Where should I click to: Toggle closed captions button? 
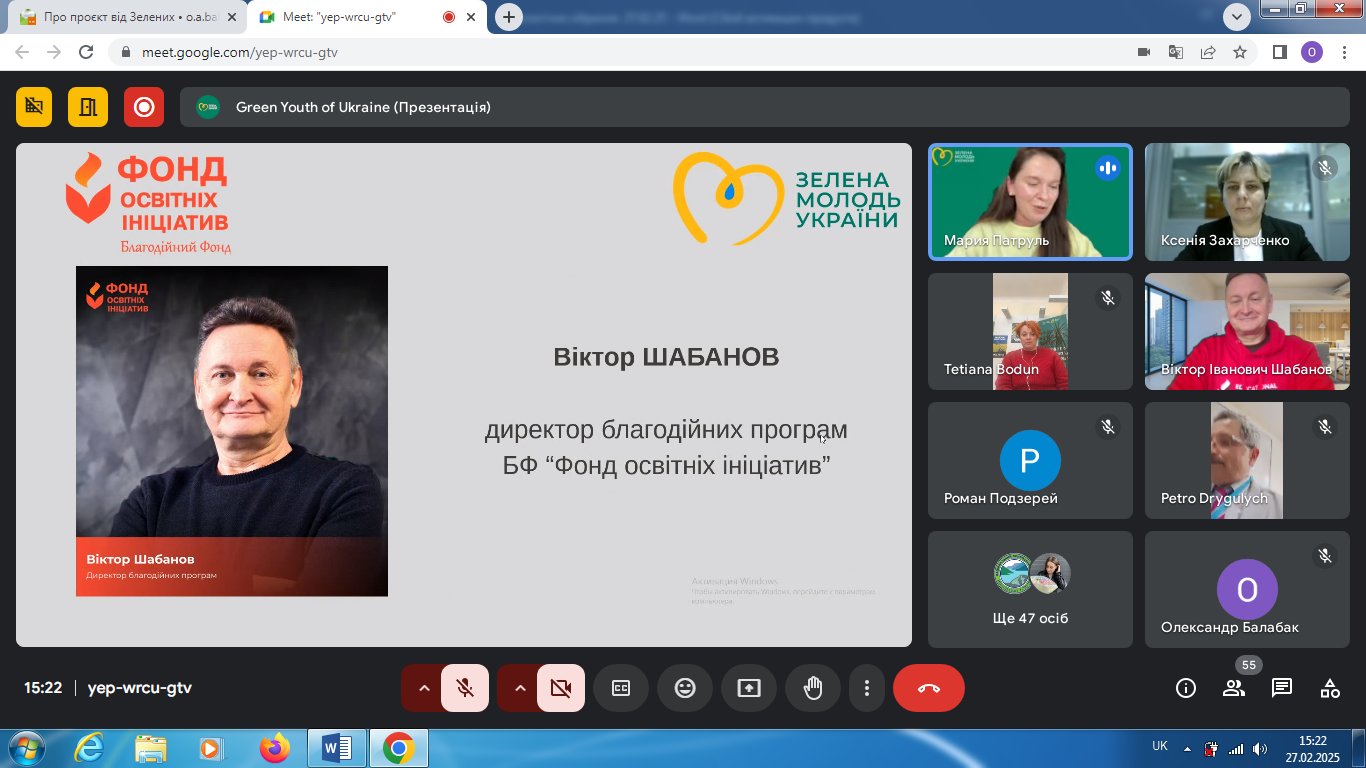(x=621, y=688)
